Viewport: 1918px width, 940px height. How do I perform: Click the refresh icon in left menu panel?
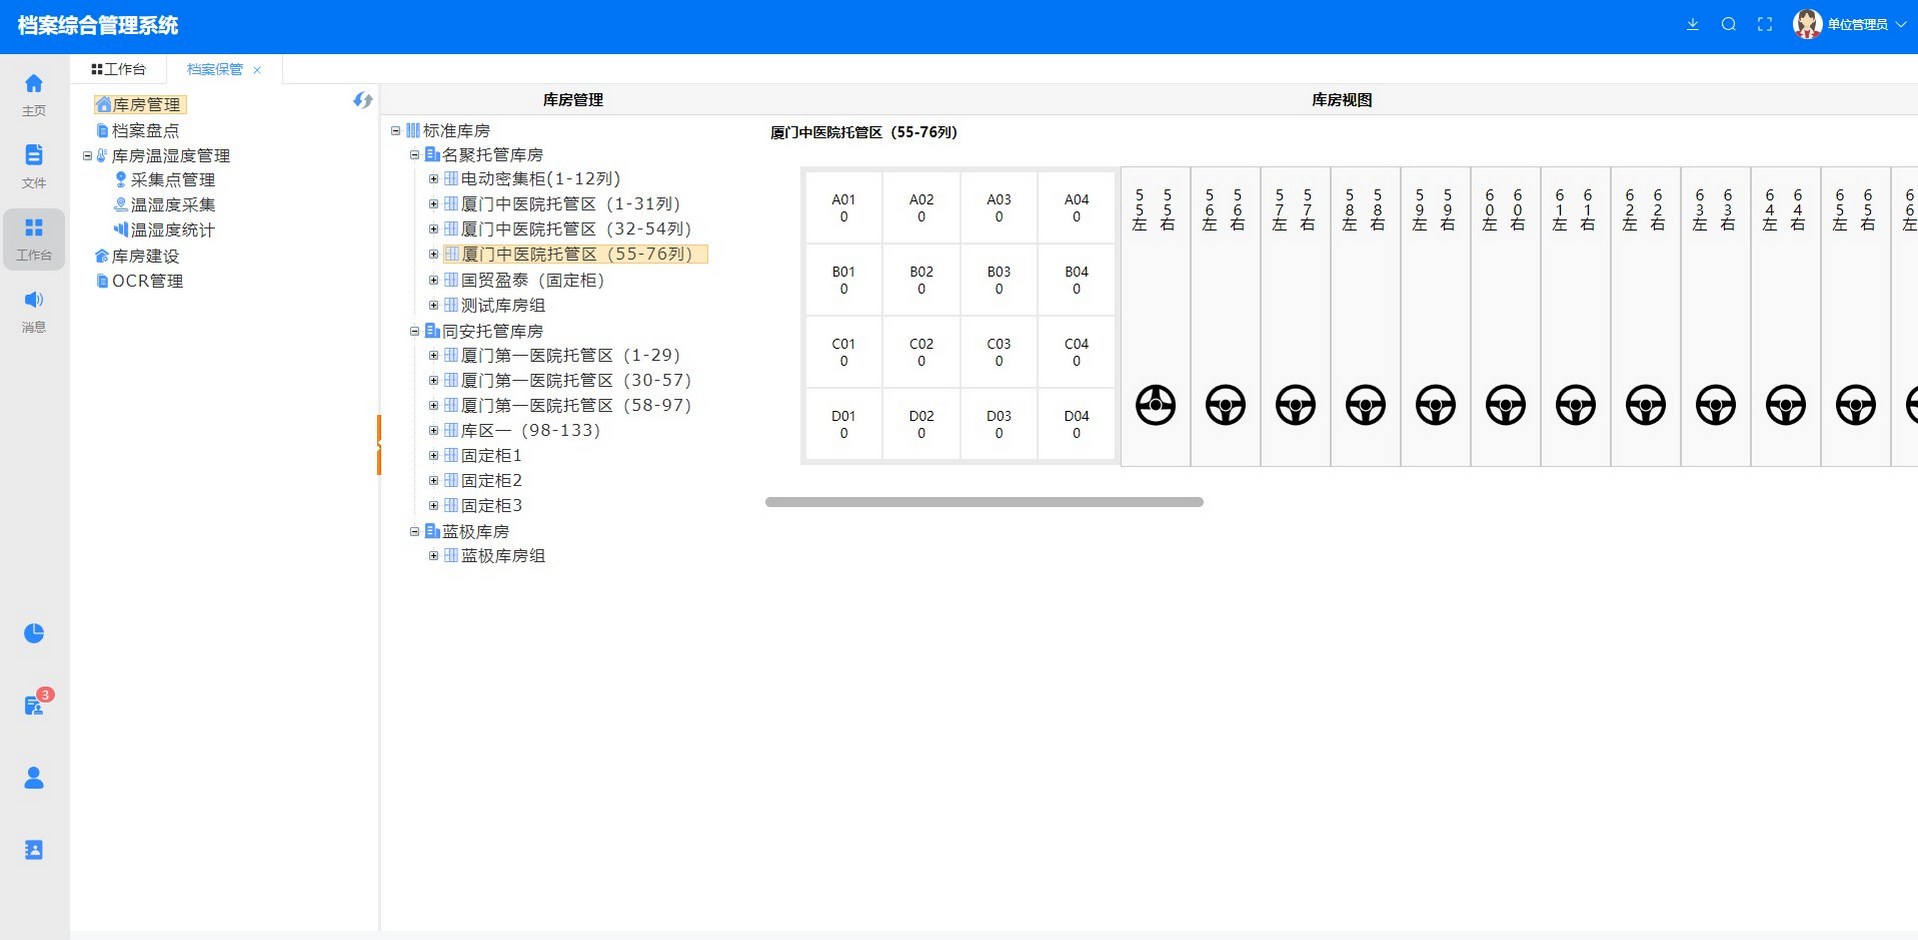(x=362, y=100)
